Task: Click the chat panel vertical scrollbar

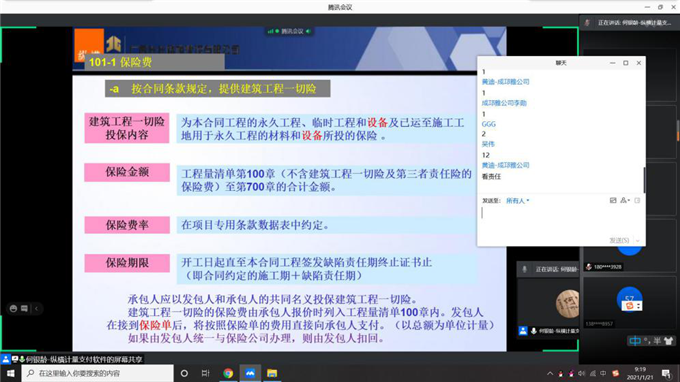Action: [x=644, y=180]
